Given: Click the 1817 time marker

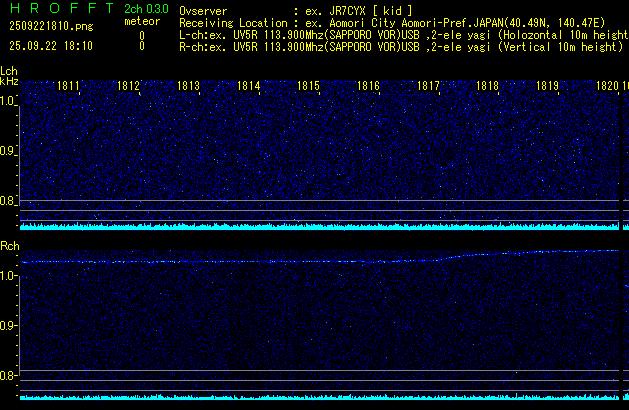Looking at the screenshot, I should [428, 87].
